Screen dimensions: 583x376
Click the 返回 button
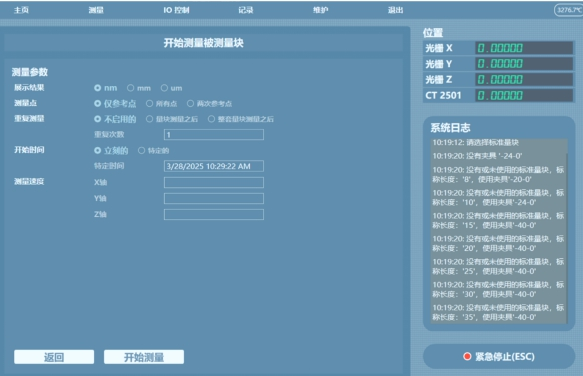point(54,357)
